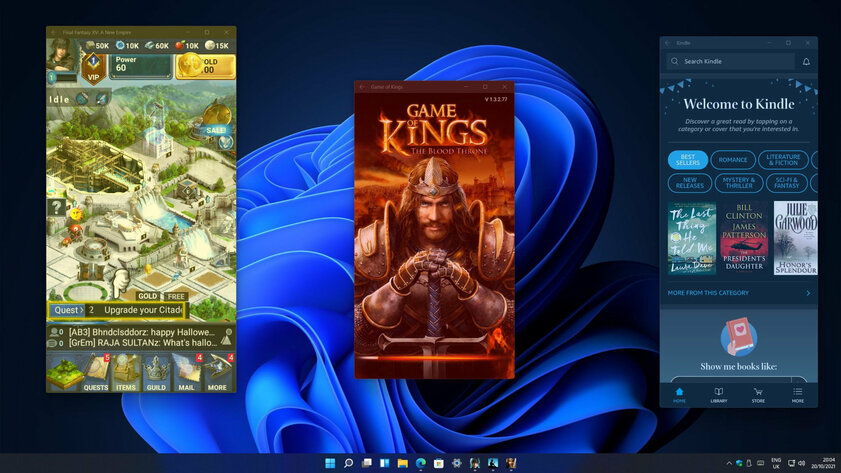The width and height of the screenshot is (841, 473).
Task: Click MORE FROM THIS CATEGORY link
Action: tap(708, 293)
